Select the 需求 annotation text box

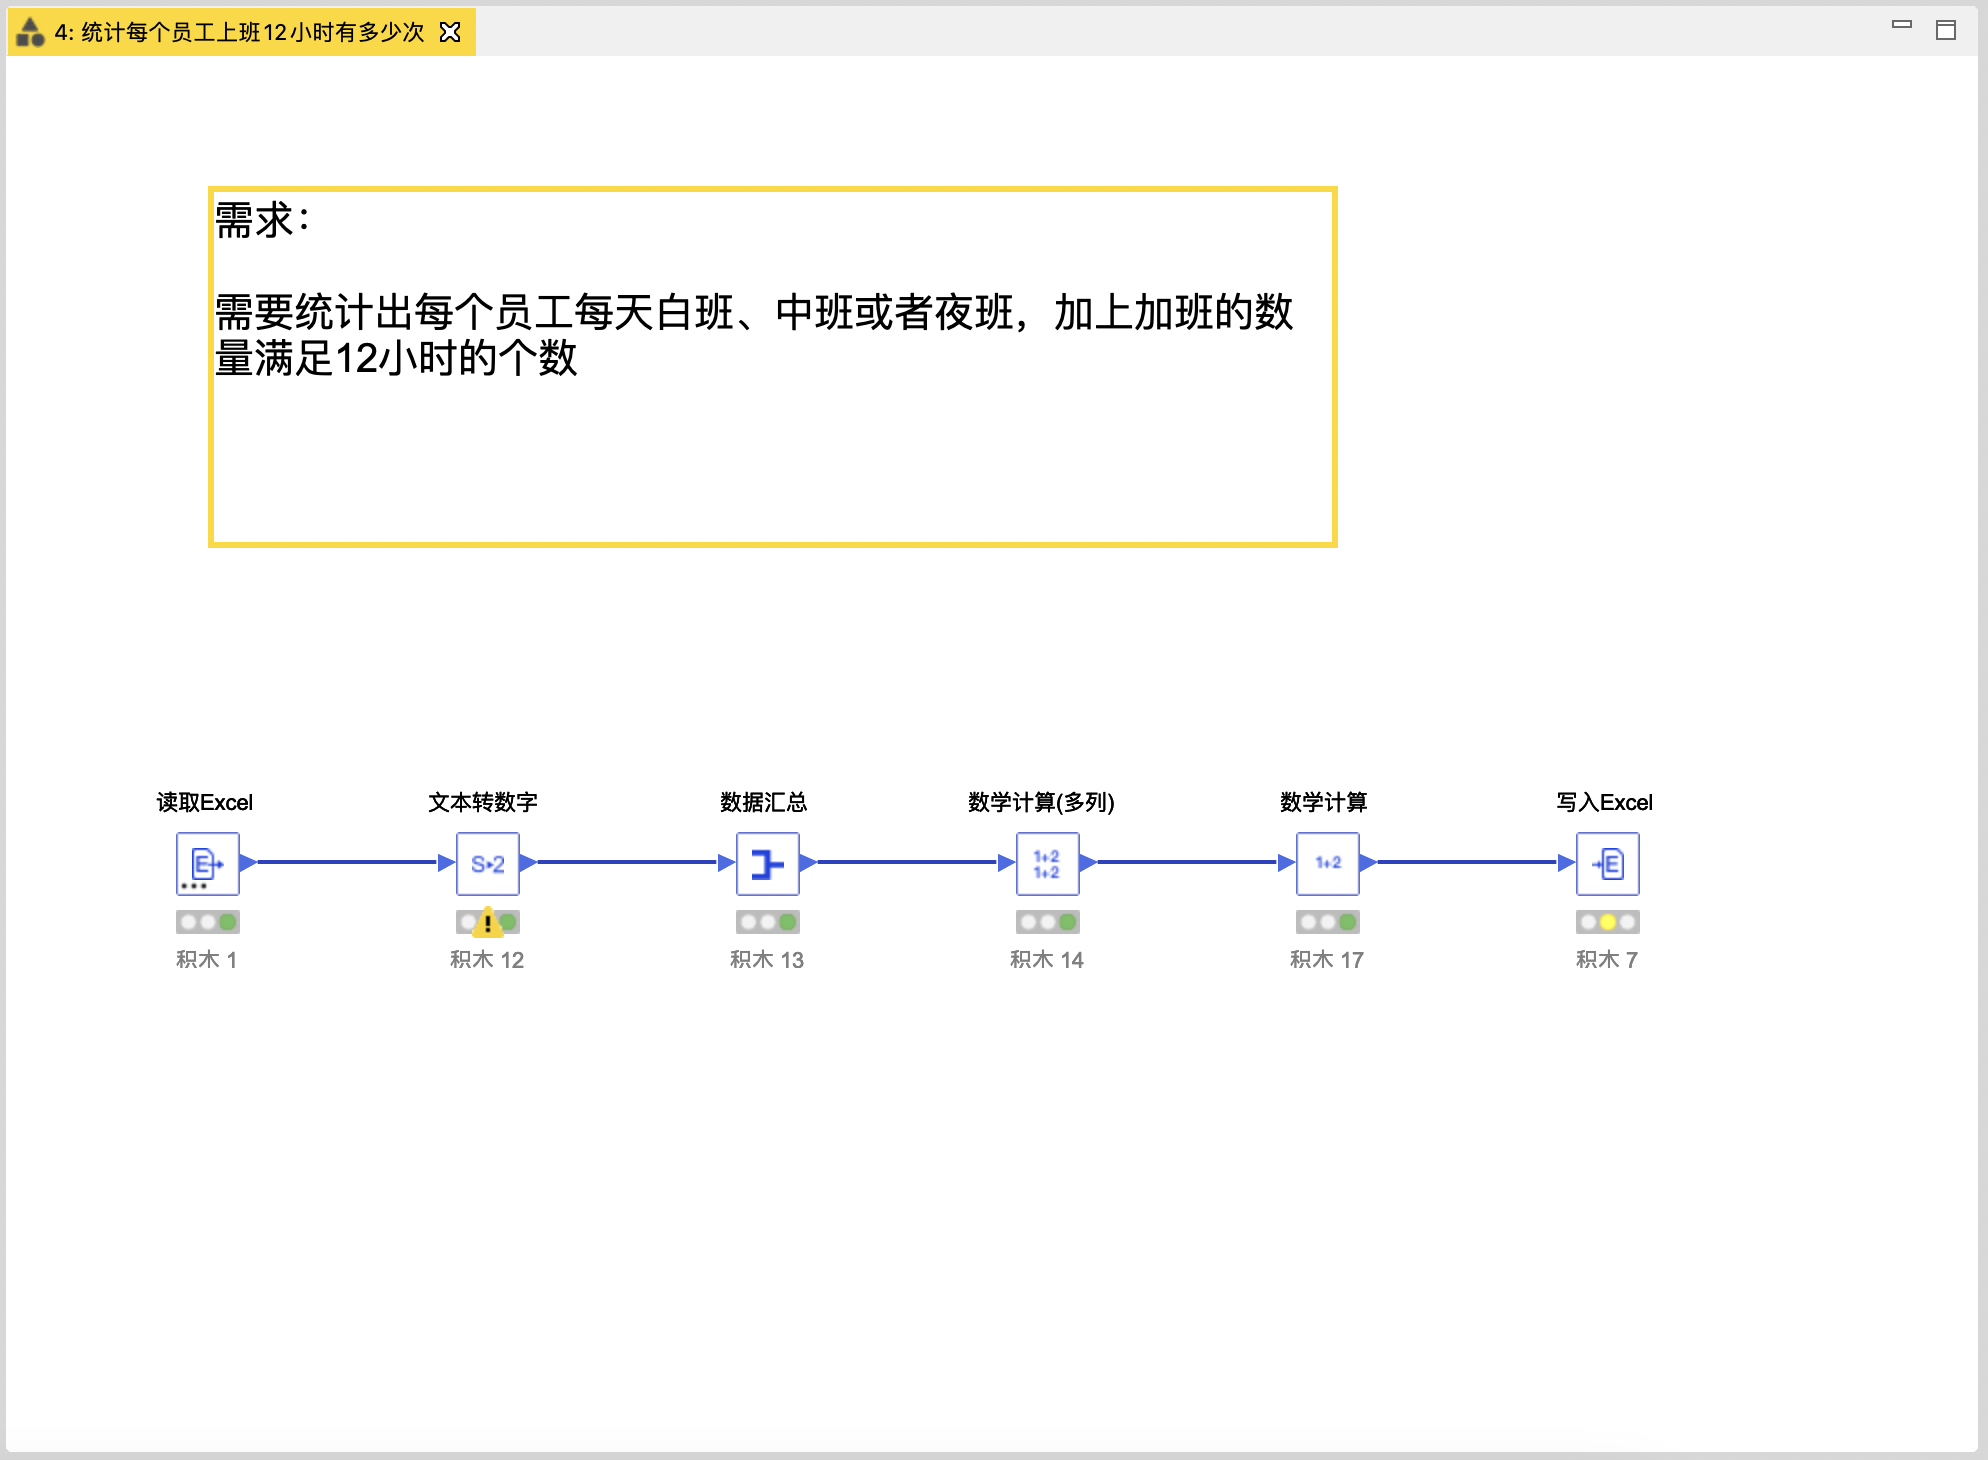(772, 366)
